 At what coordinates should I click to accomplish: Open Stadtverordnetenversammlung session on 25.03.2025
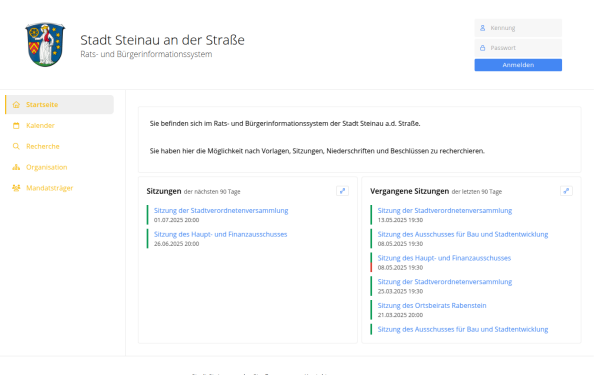(x=445, y=282)
